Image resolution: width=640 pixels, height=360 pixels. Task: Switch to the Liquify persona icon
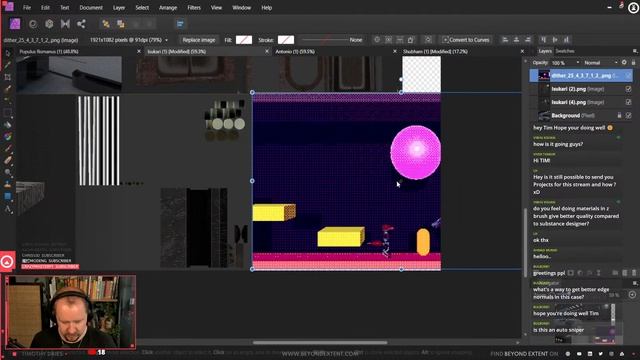[x=33, y=24]
